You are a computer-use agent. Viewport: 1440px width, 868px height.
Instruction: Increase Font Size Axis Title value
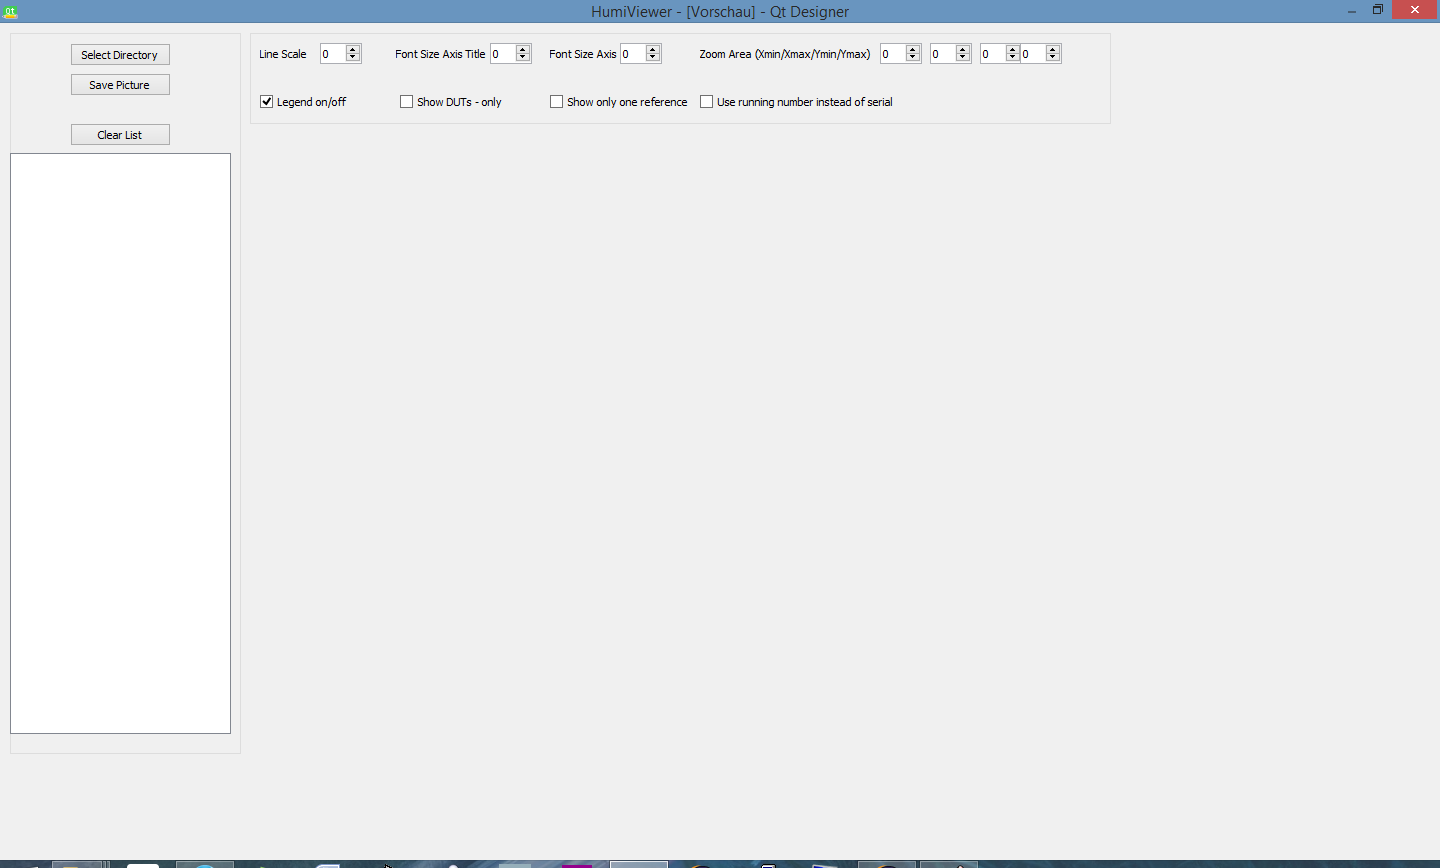click(x=523, y=48)
